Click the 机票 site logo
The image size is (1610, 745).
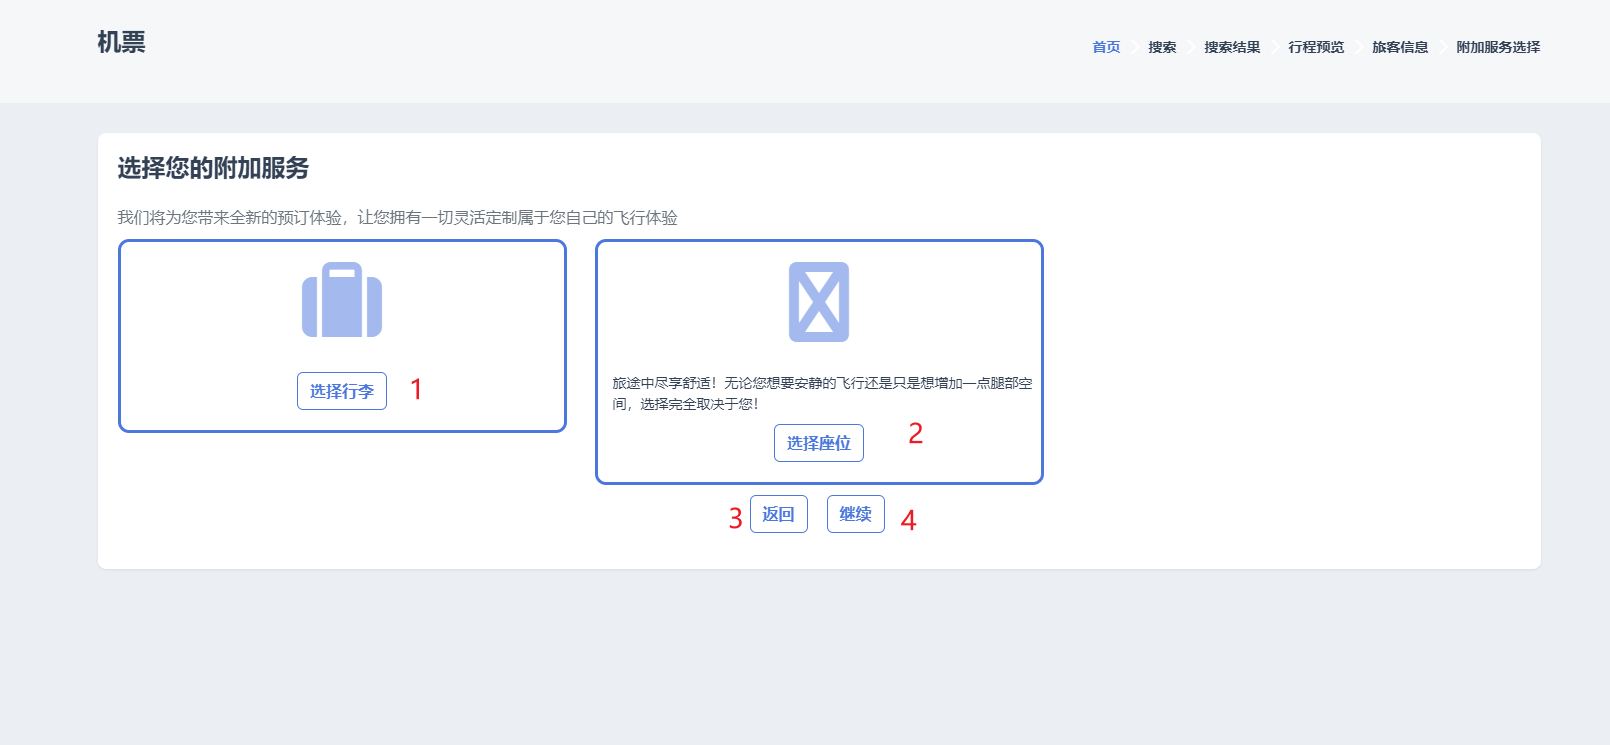(x=121, y=42)
